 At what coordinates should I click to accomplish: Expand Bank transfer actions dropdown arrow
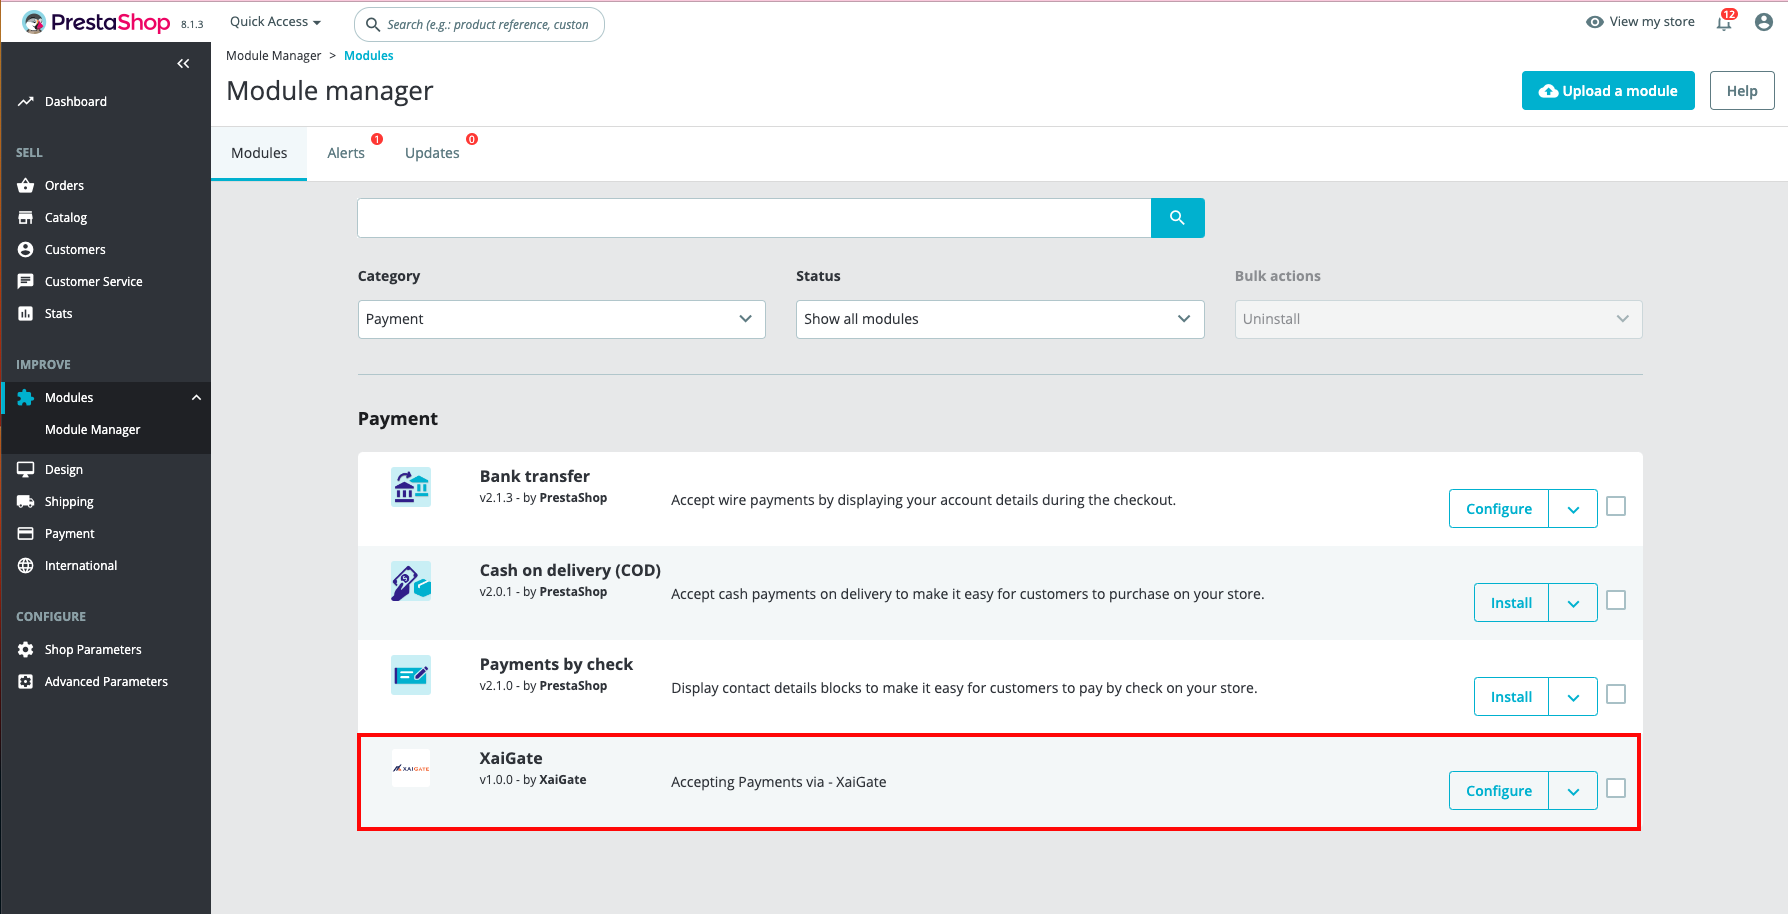[1573, 509]
